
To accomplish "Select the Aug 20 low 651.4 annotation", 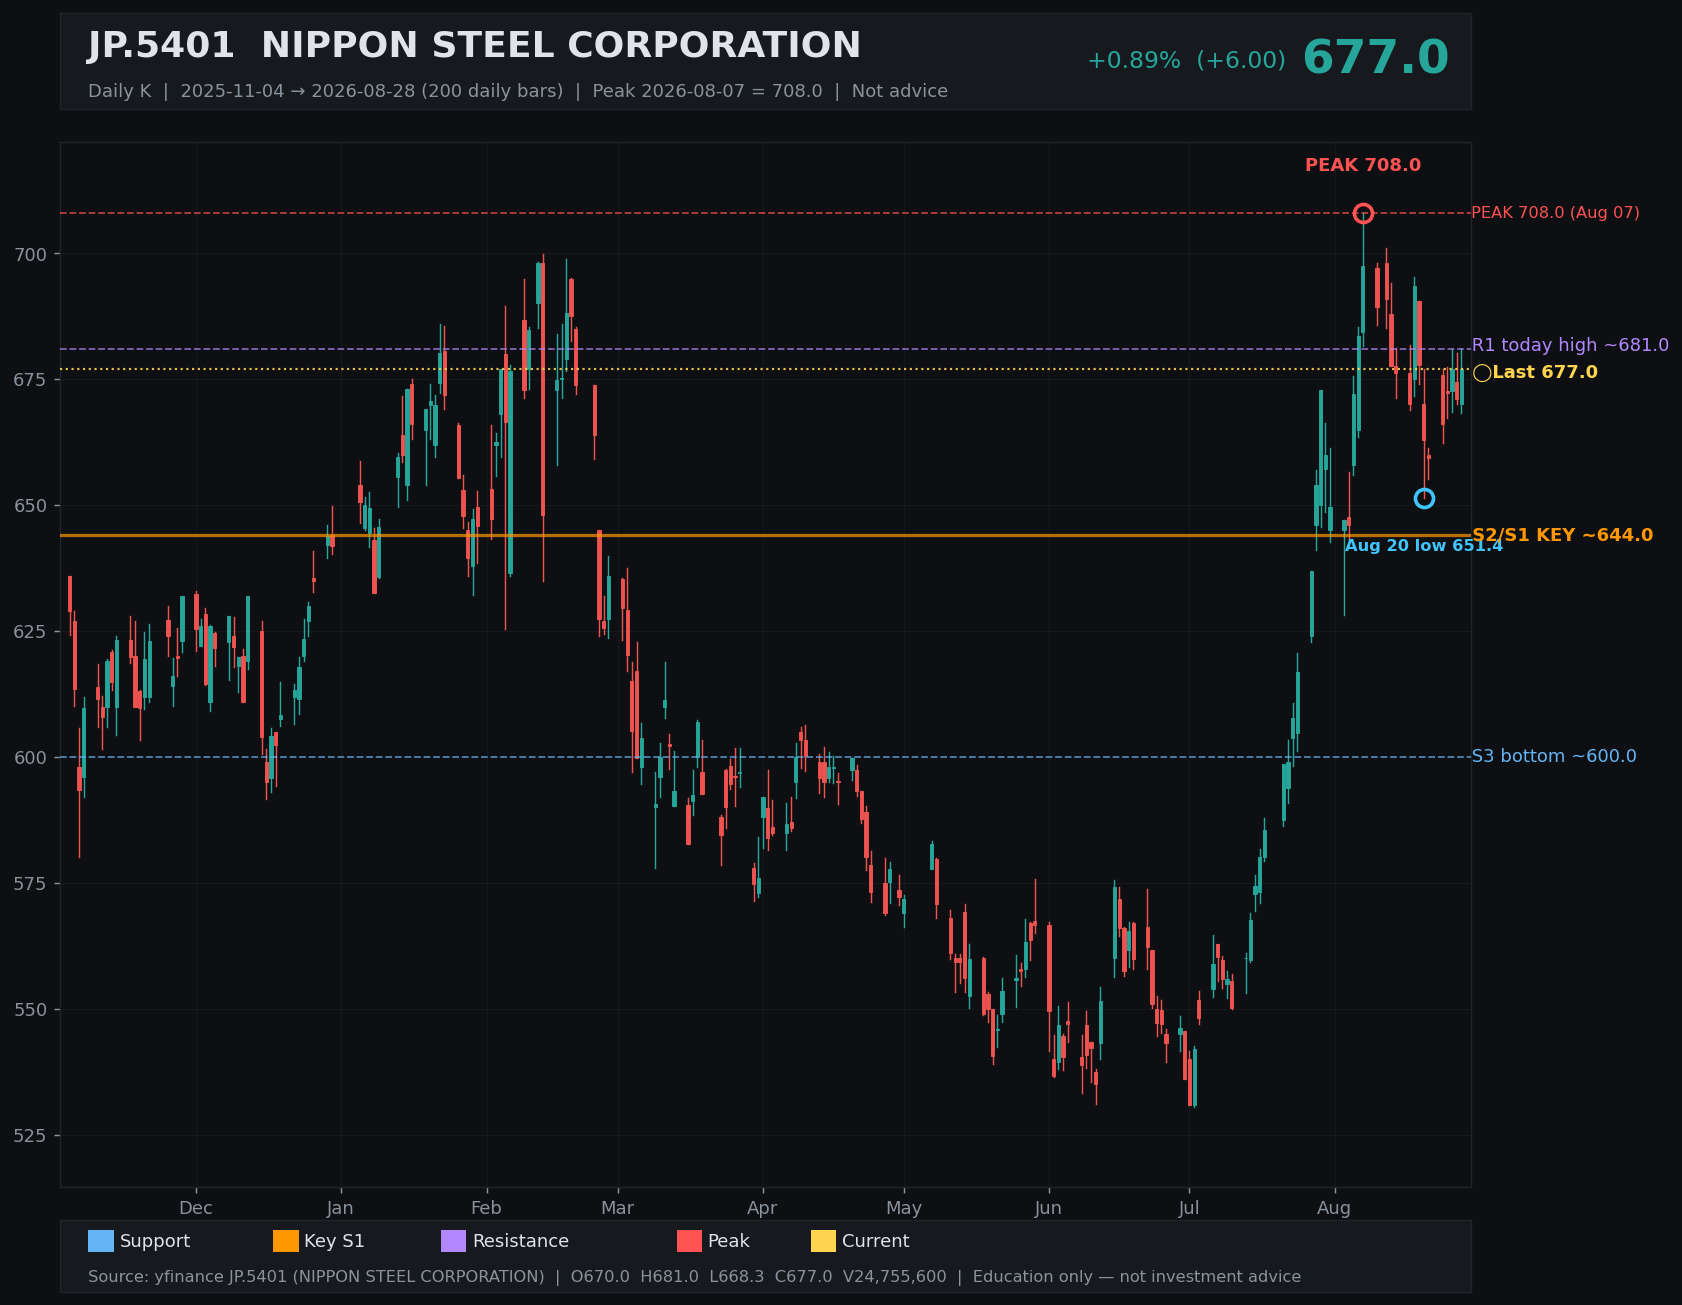I will tap(1424, 546).
